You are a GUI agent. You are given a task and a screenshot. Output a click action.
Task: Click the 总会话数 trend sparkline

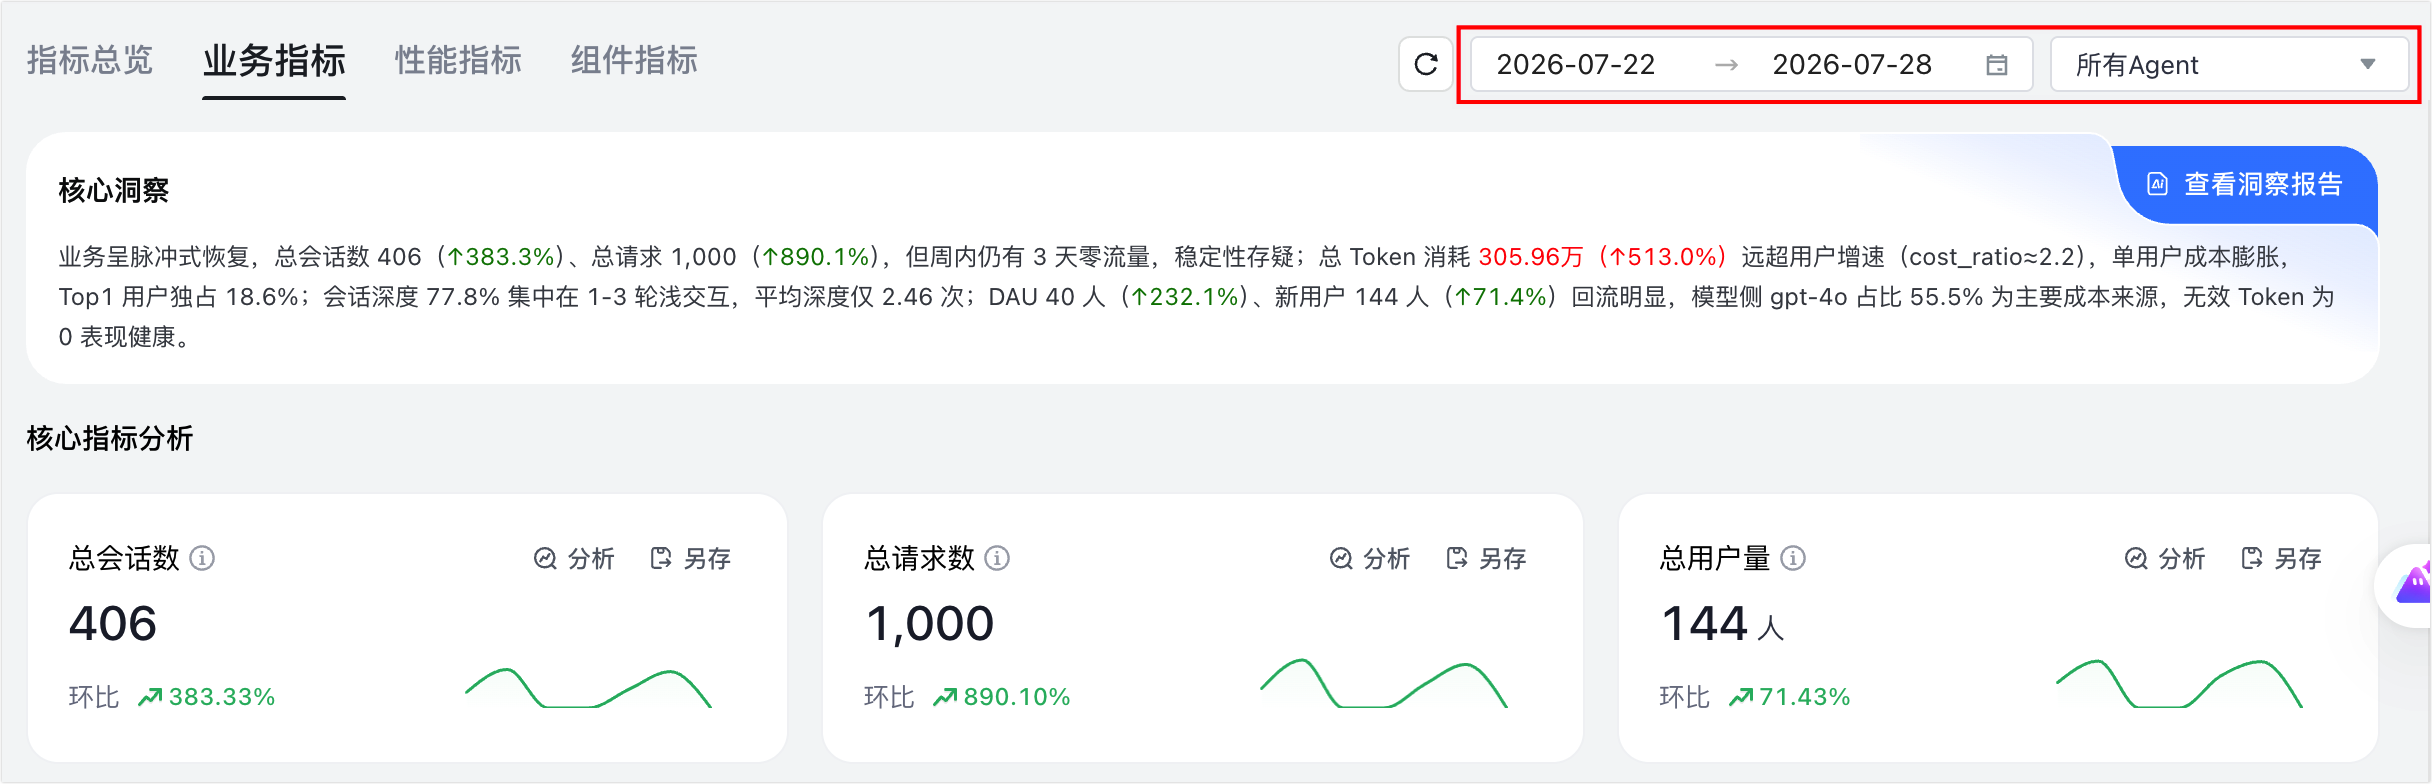click(588, 688)
